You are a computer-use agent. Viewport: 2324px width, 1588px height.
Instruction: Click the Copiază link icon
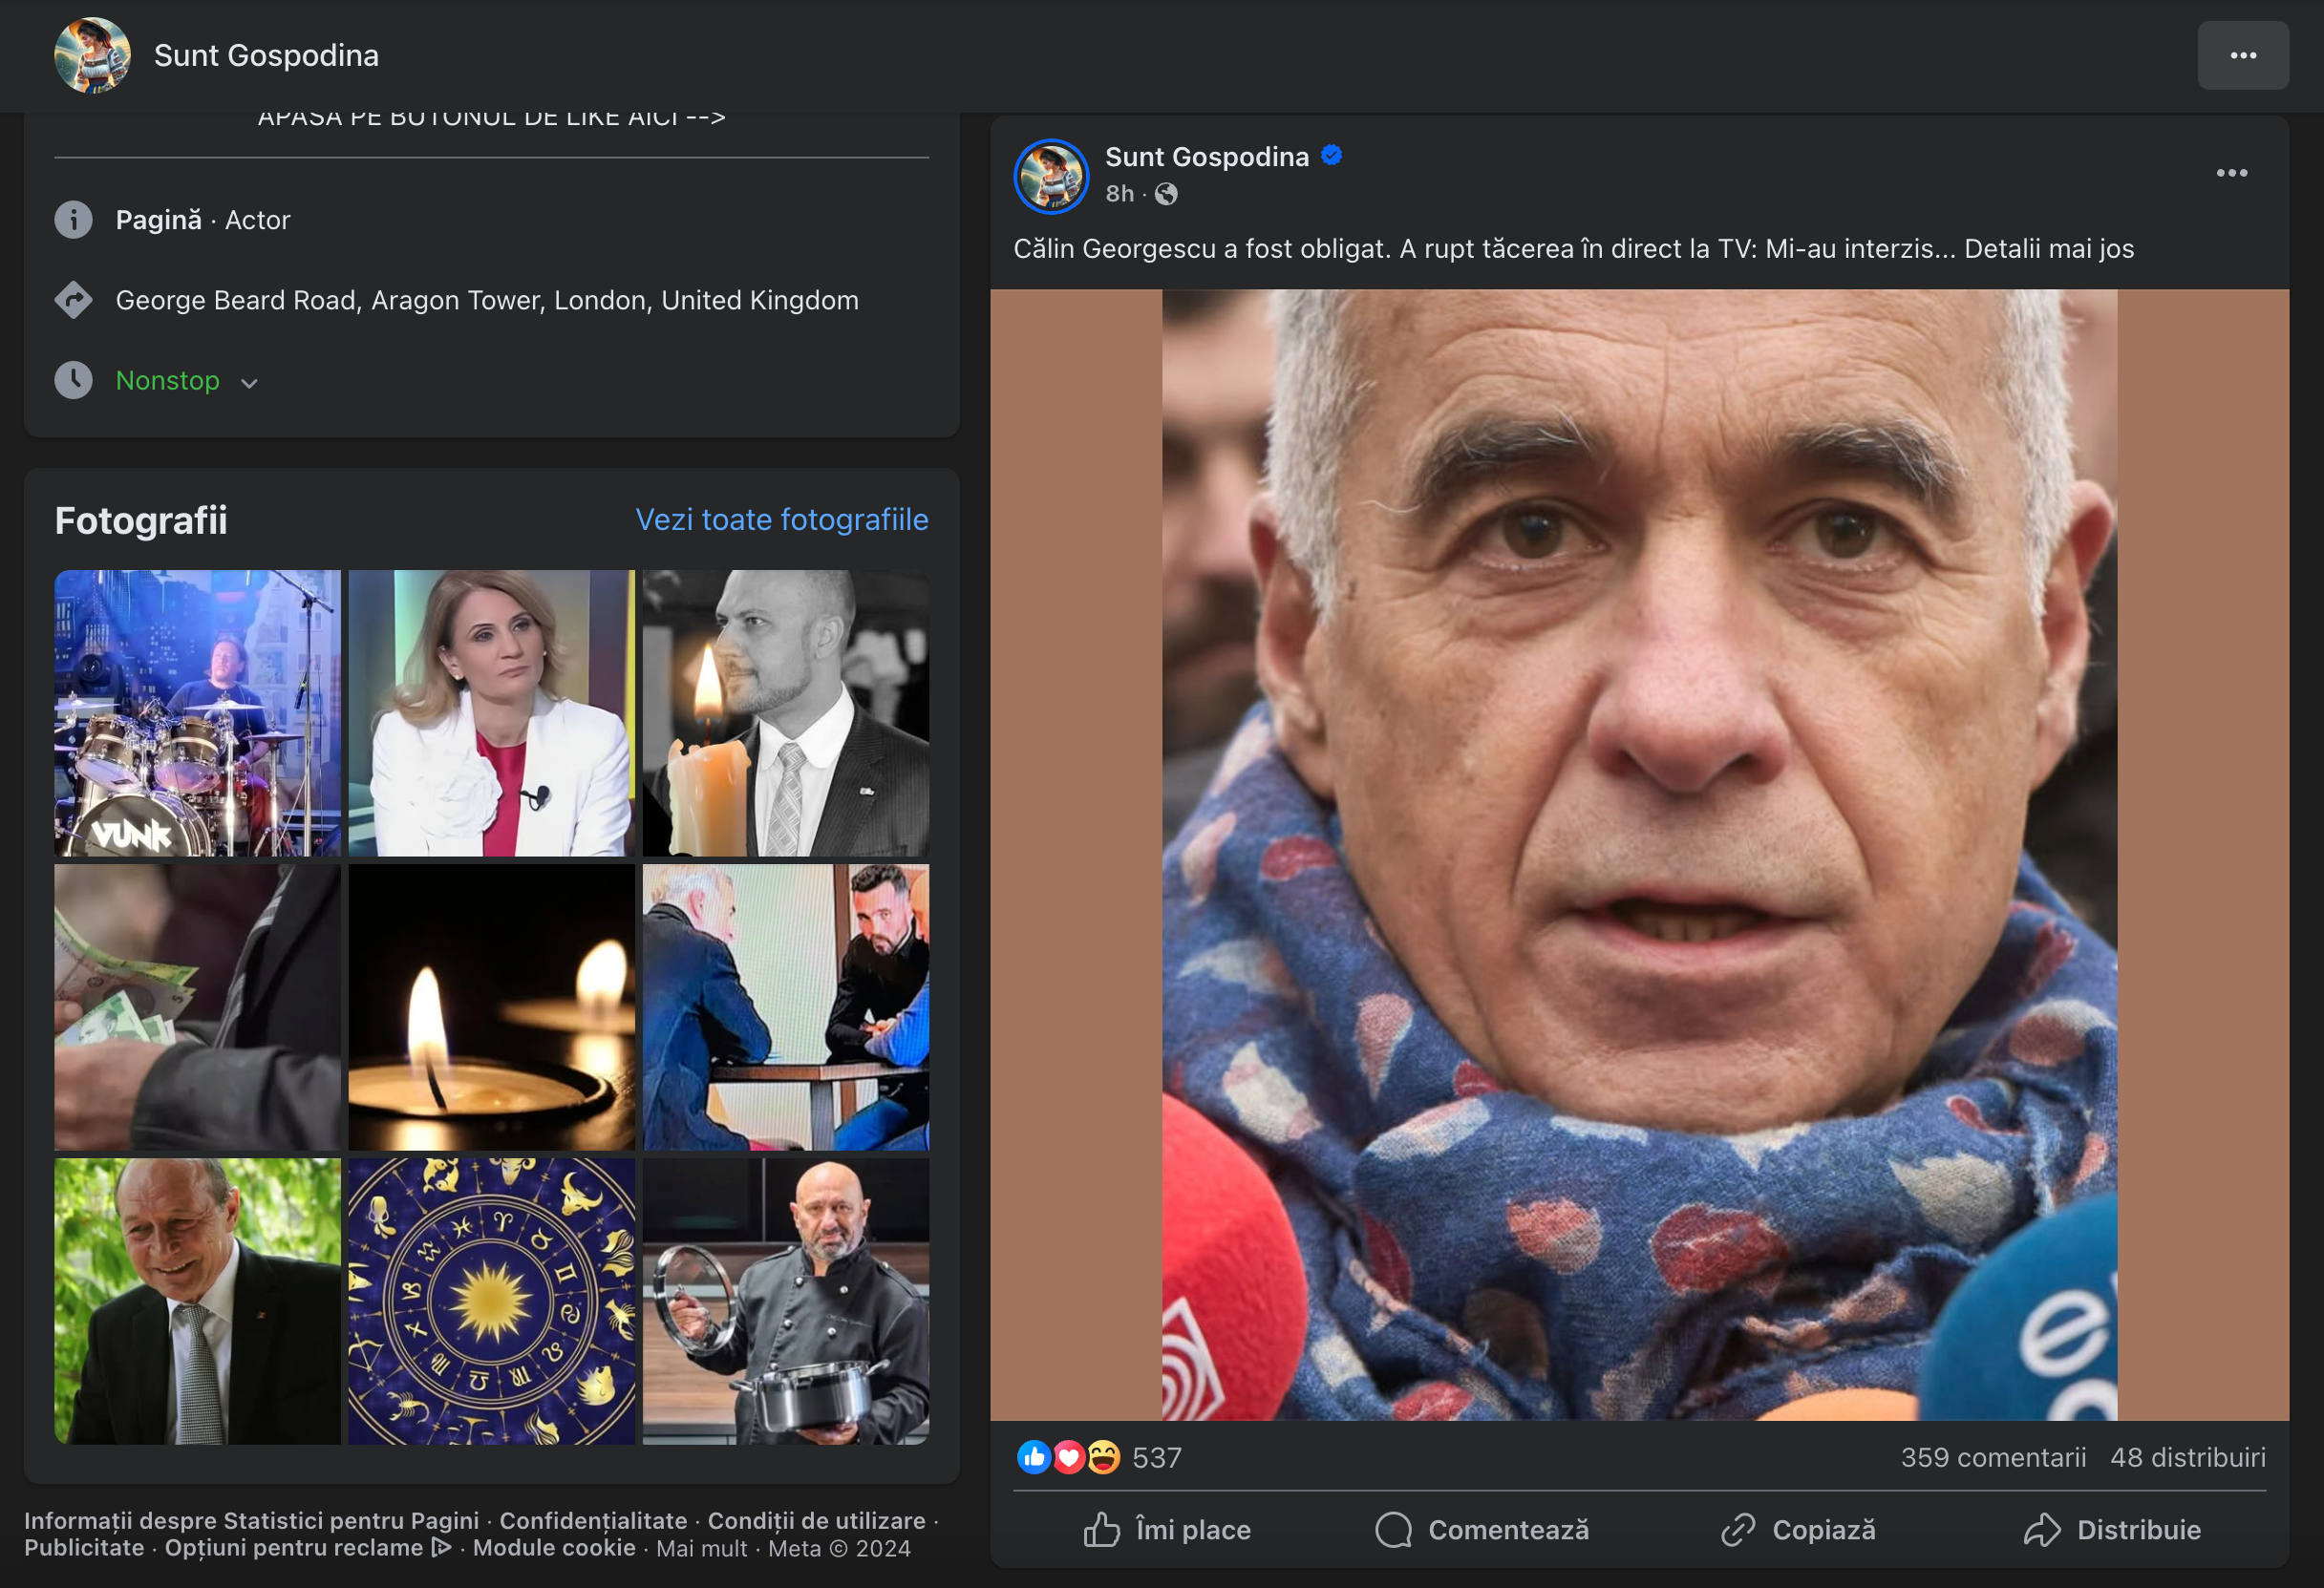point(1738,1529)
